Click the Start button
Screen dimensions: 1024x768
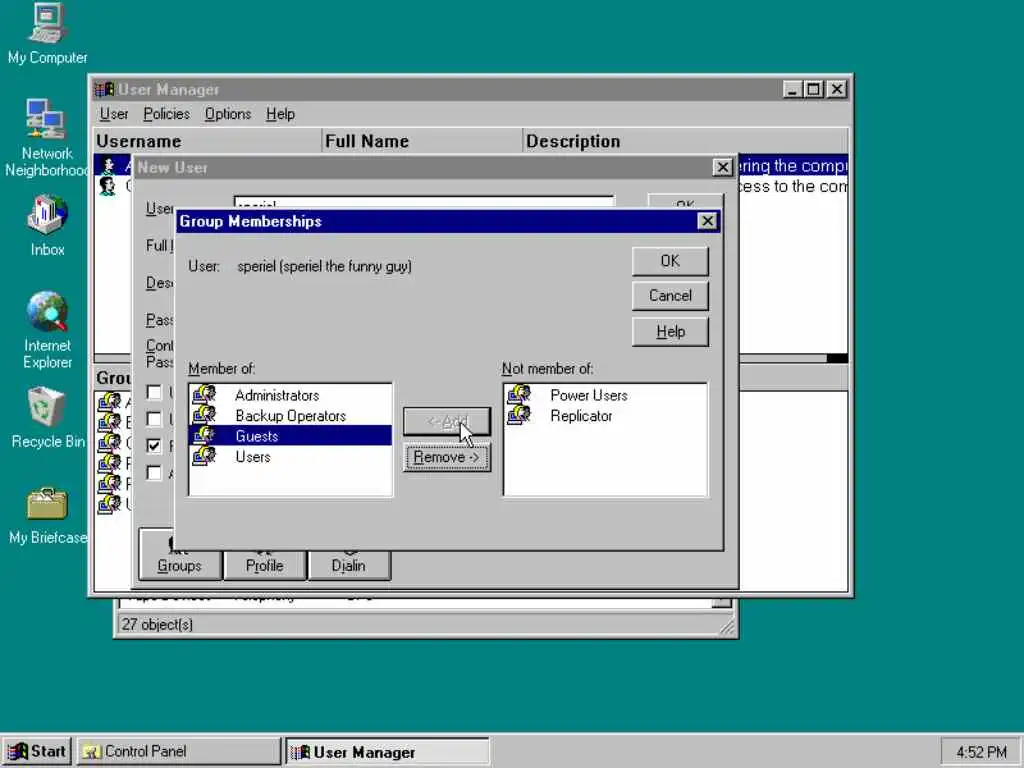point(37,752)
